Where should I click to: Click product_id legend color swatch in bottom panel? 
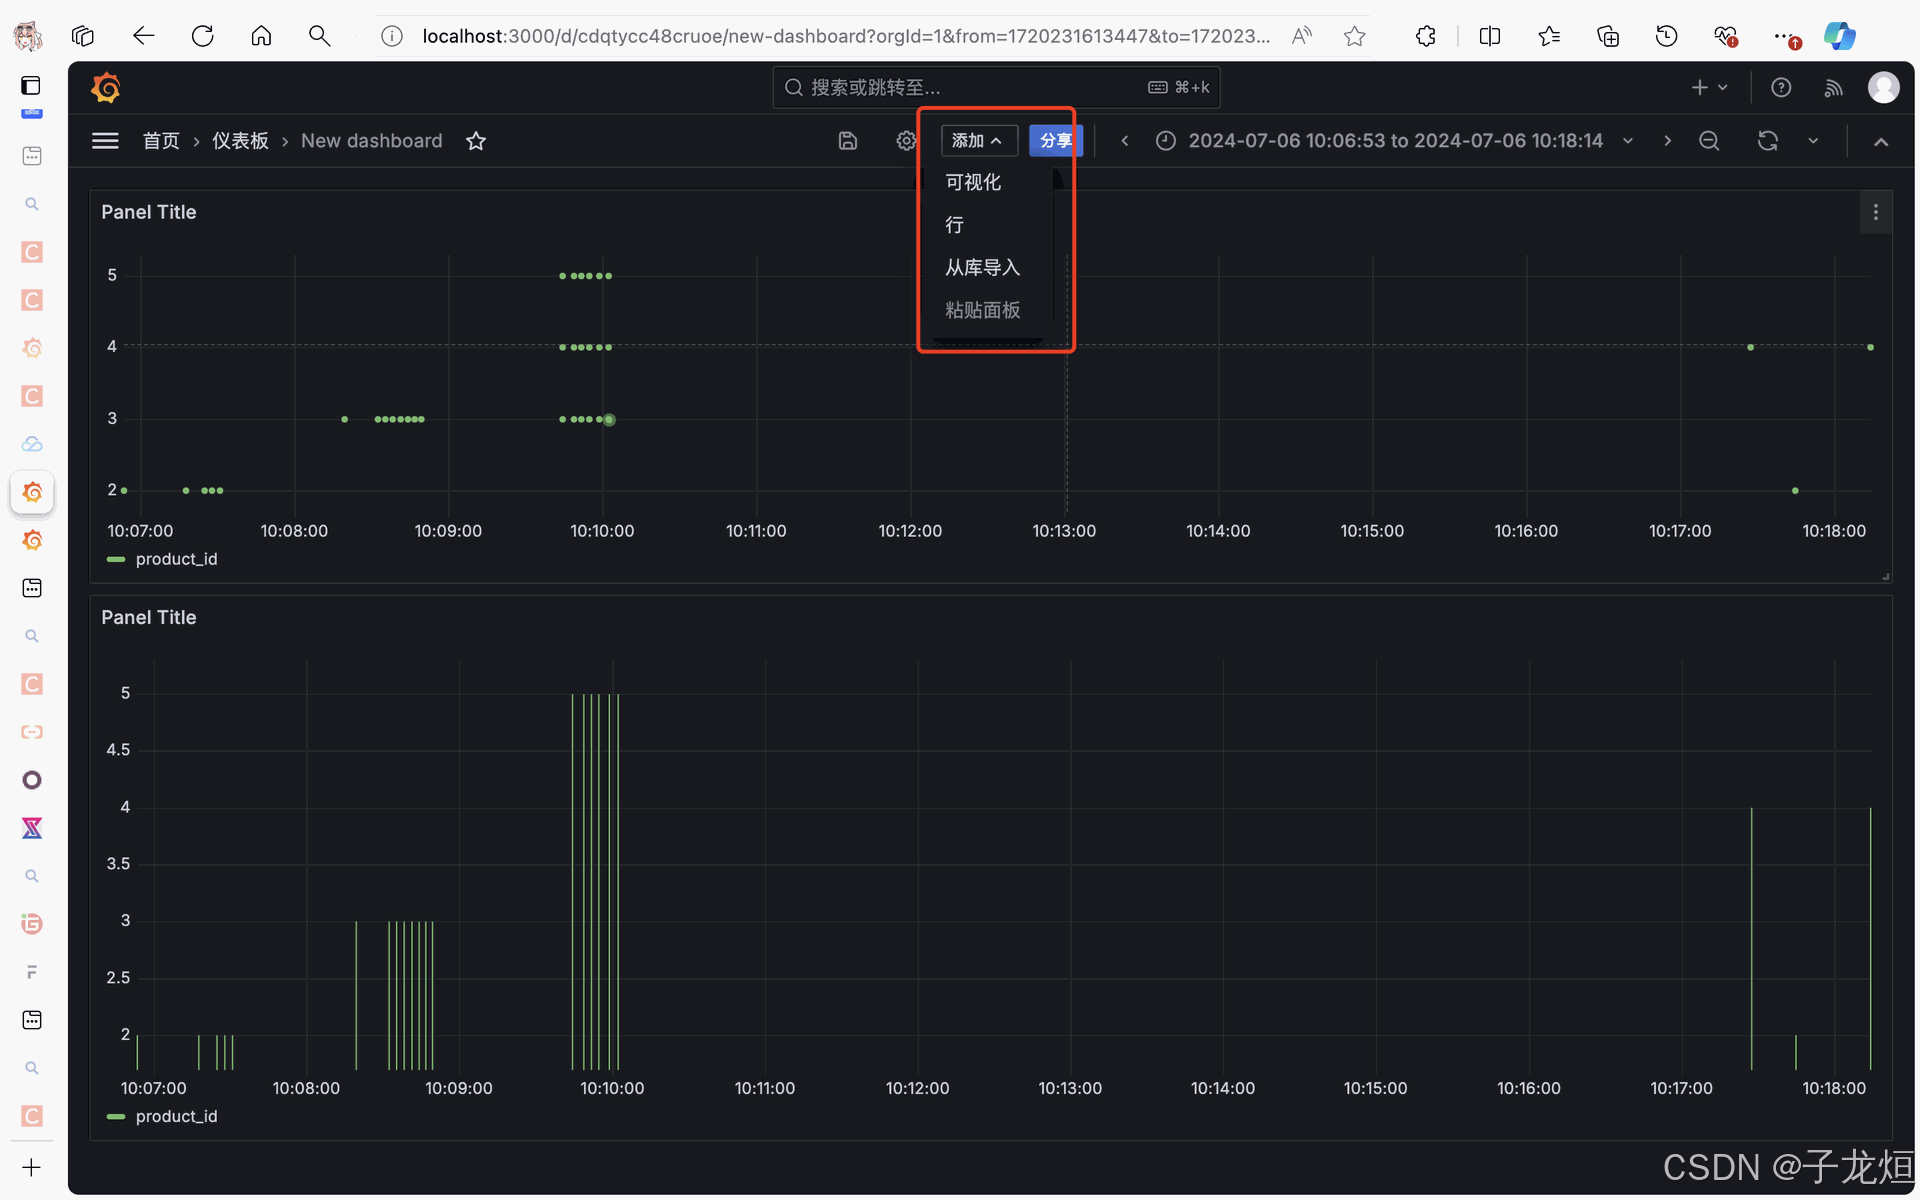(x=116, y=1116)
